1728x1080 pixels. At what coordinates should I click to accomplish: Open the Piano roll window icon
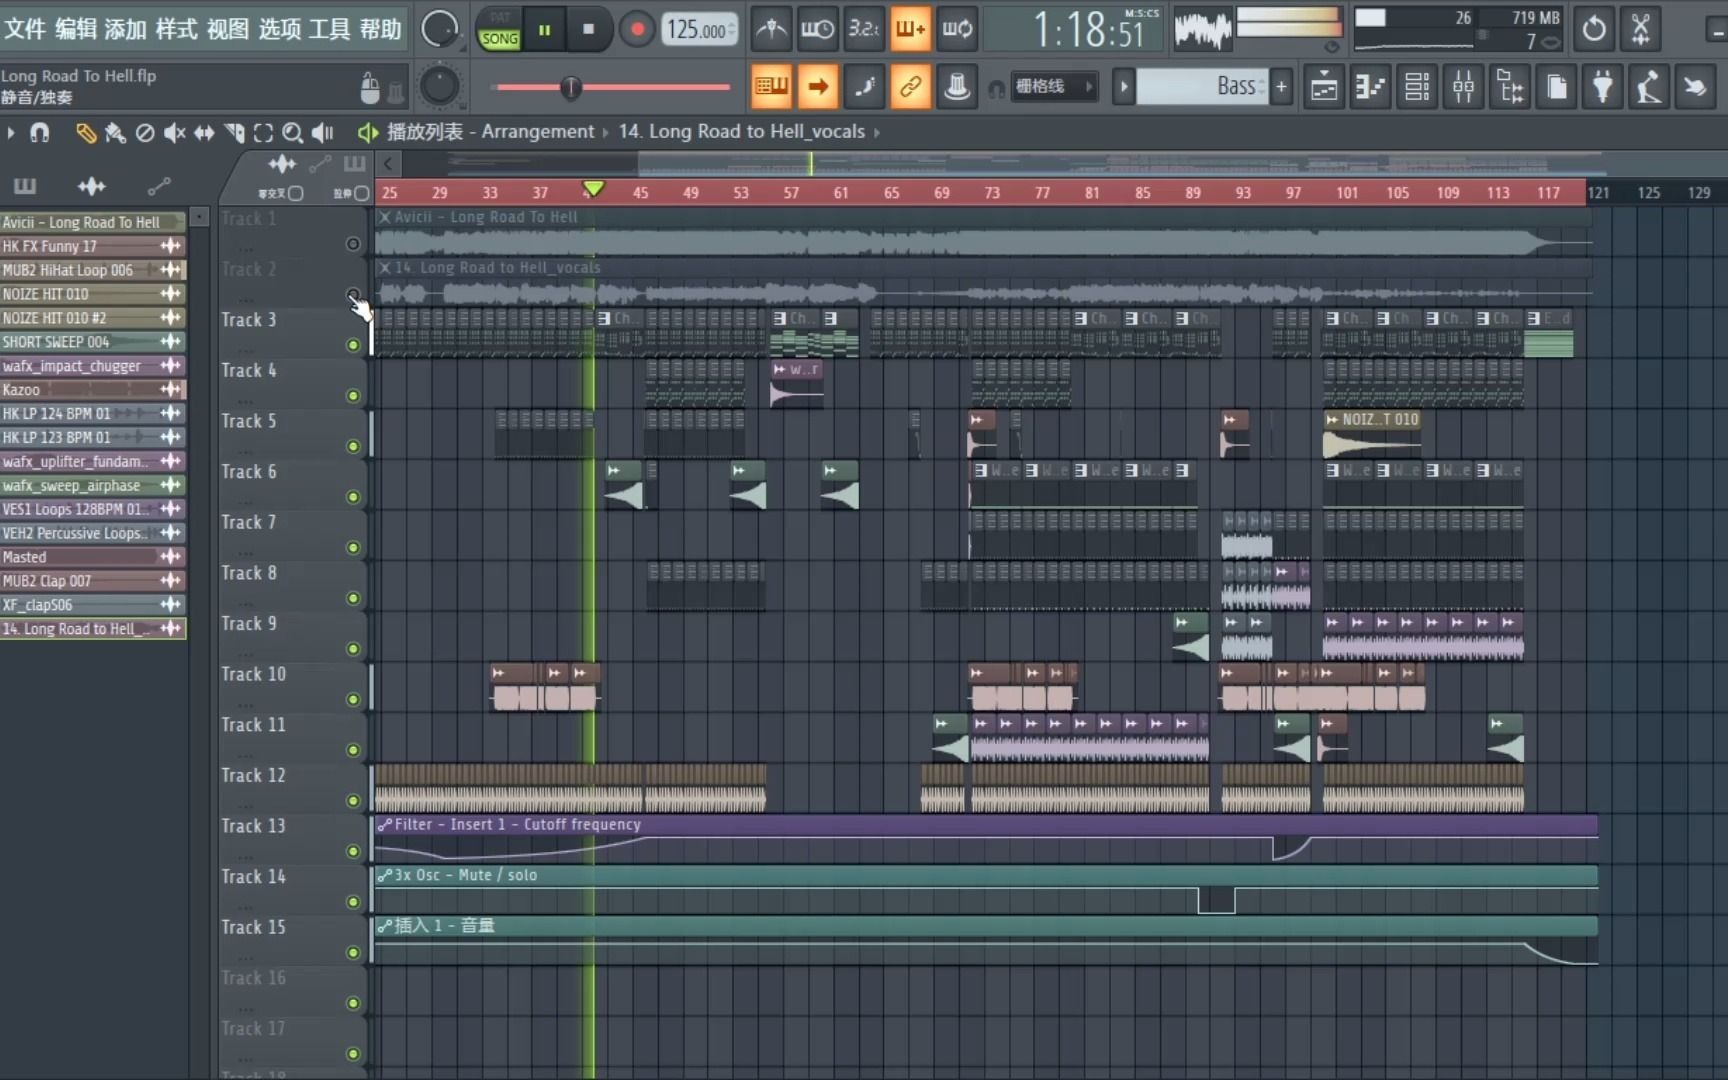(1370, 87)
